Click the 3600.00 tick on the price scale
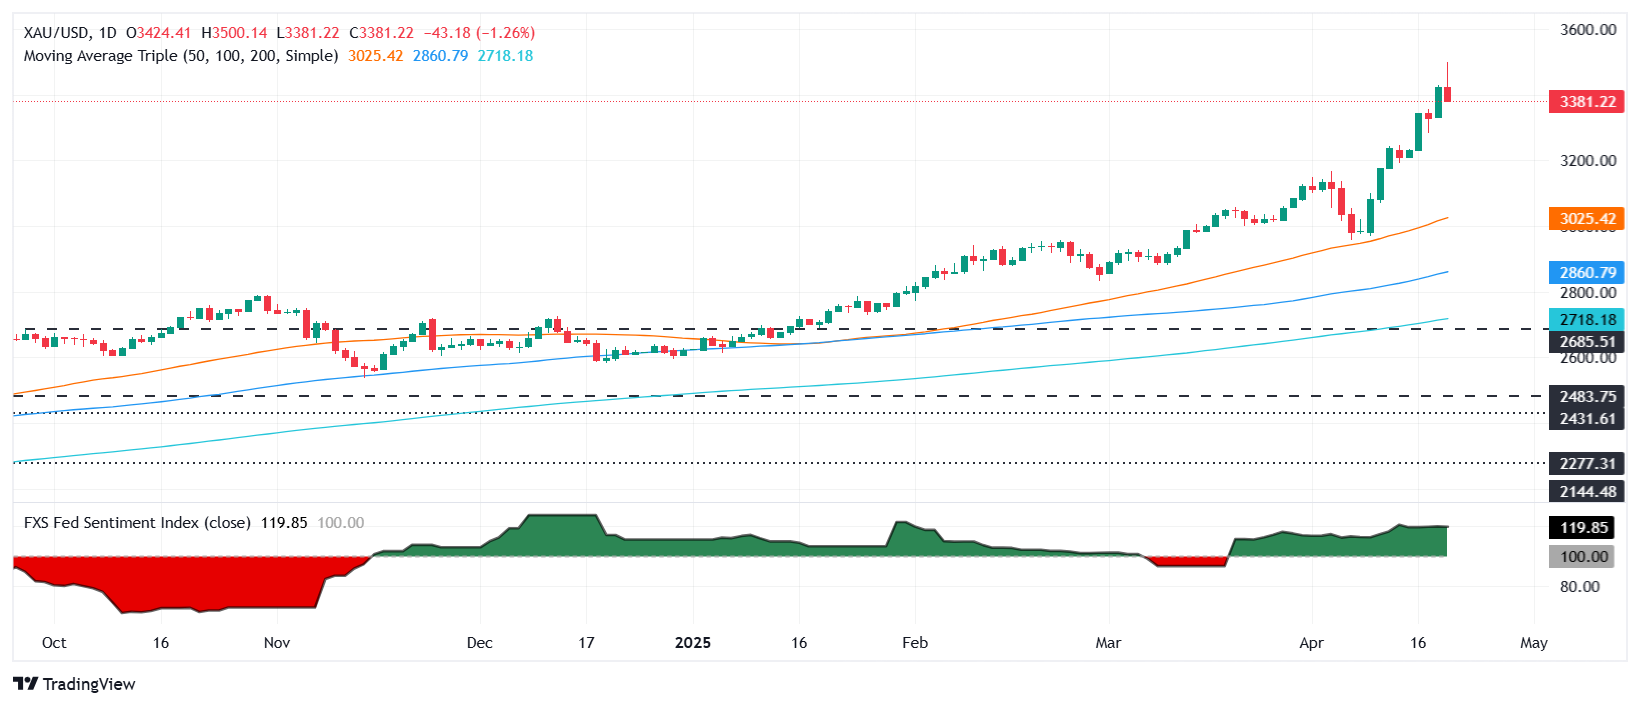This screenshot has width=1640, height=707. [1587, 30]
